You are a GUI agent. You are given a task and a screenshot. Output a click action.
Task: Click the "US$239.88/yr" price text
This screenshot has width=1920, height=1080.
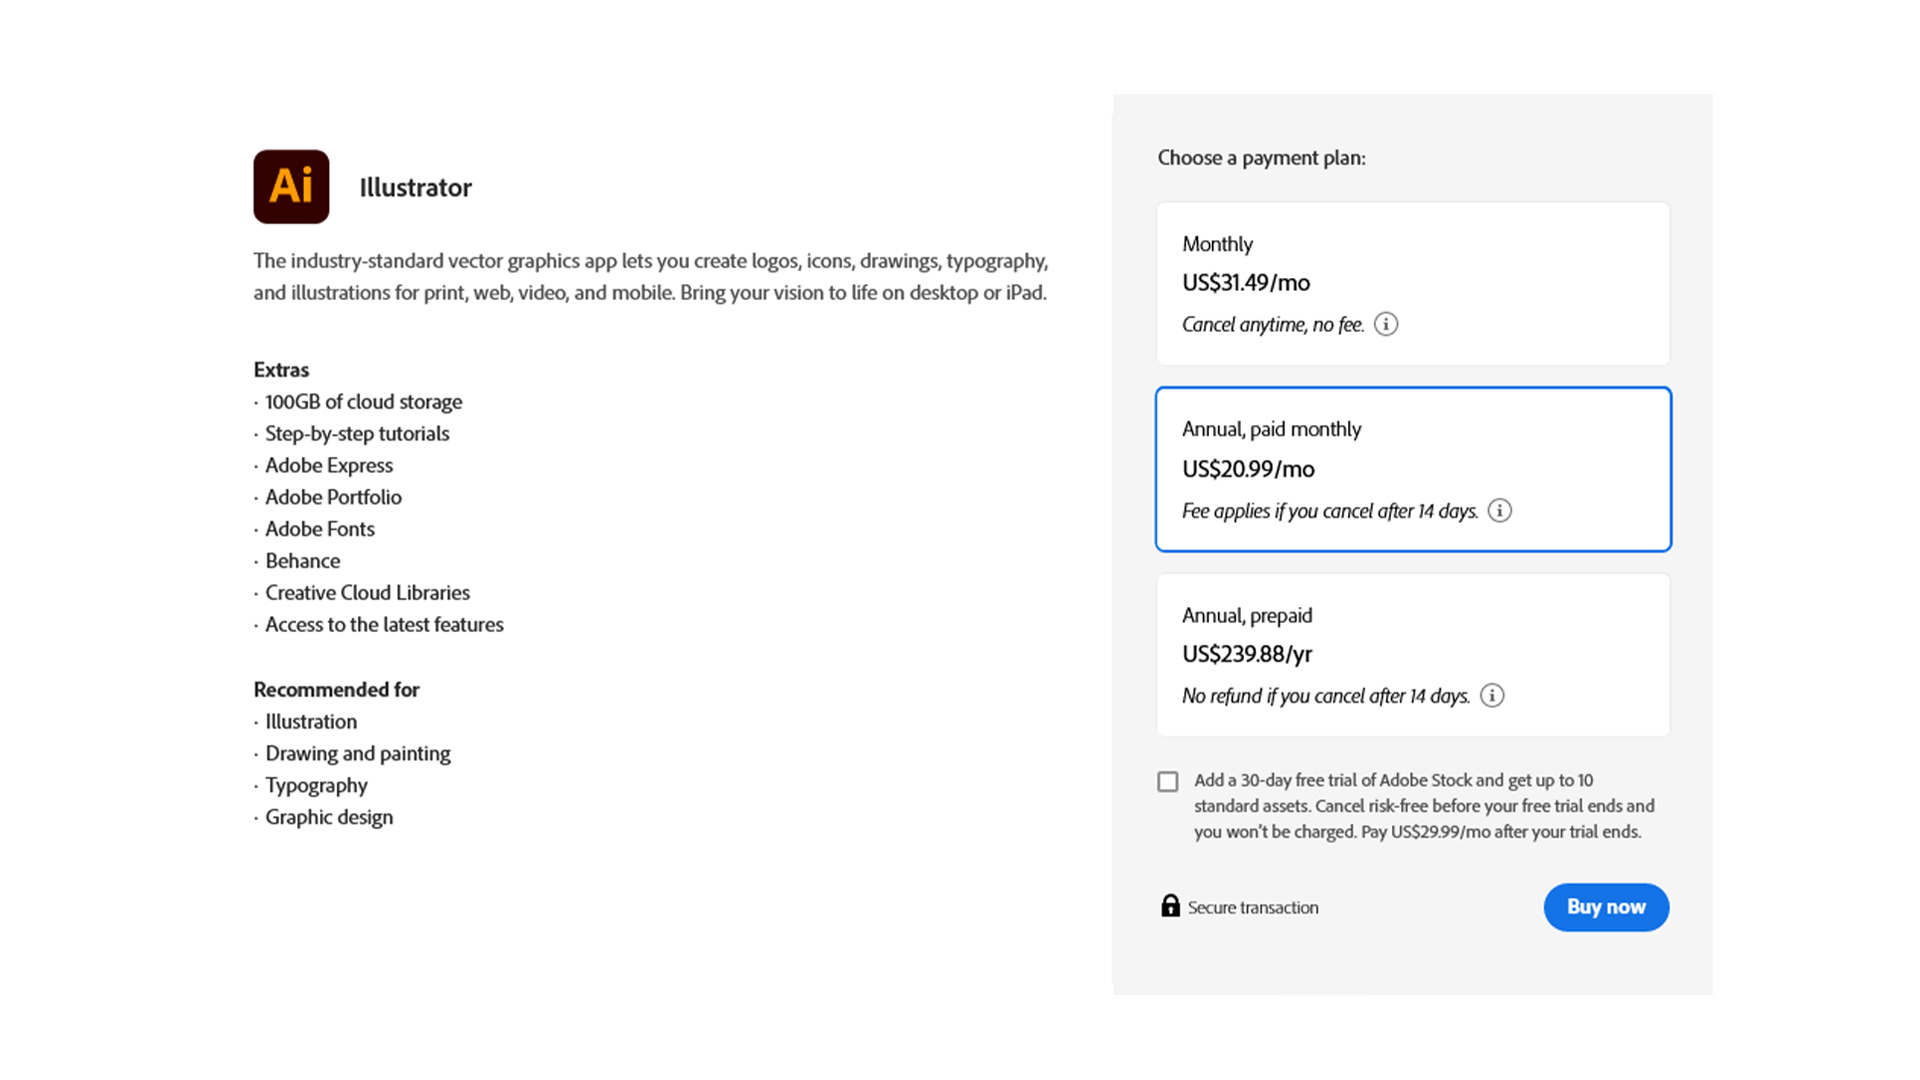pos(1247,654)
